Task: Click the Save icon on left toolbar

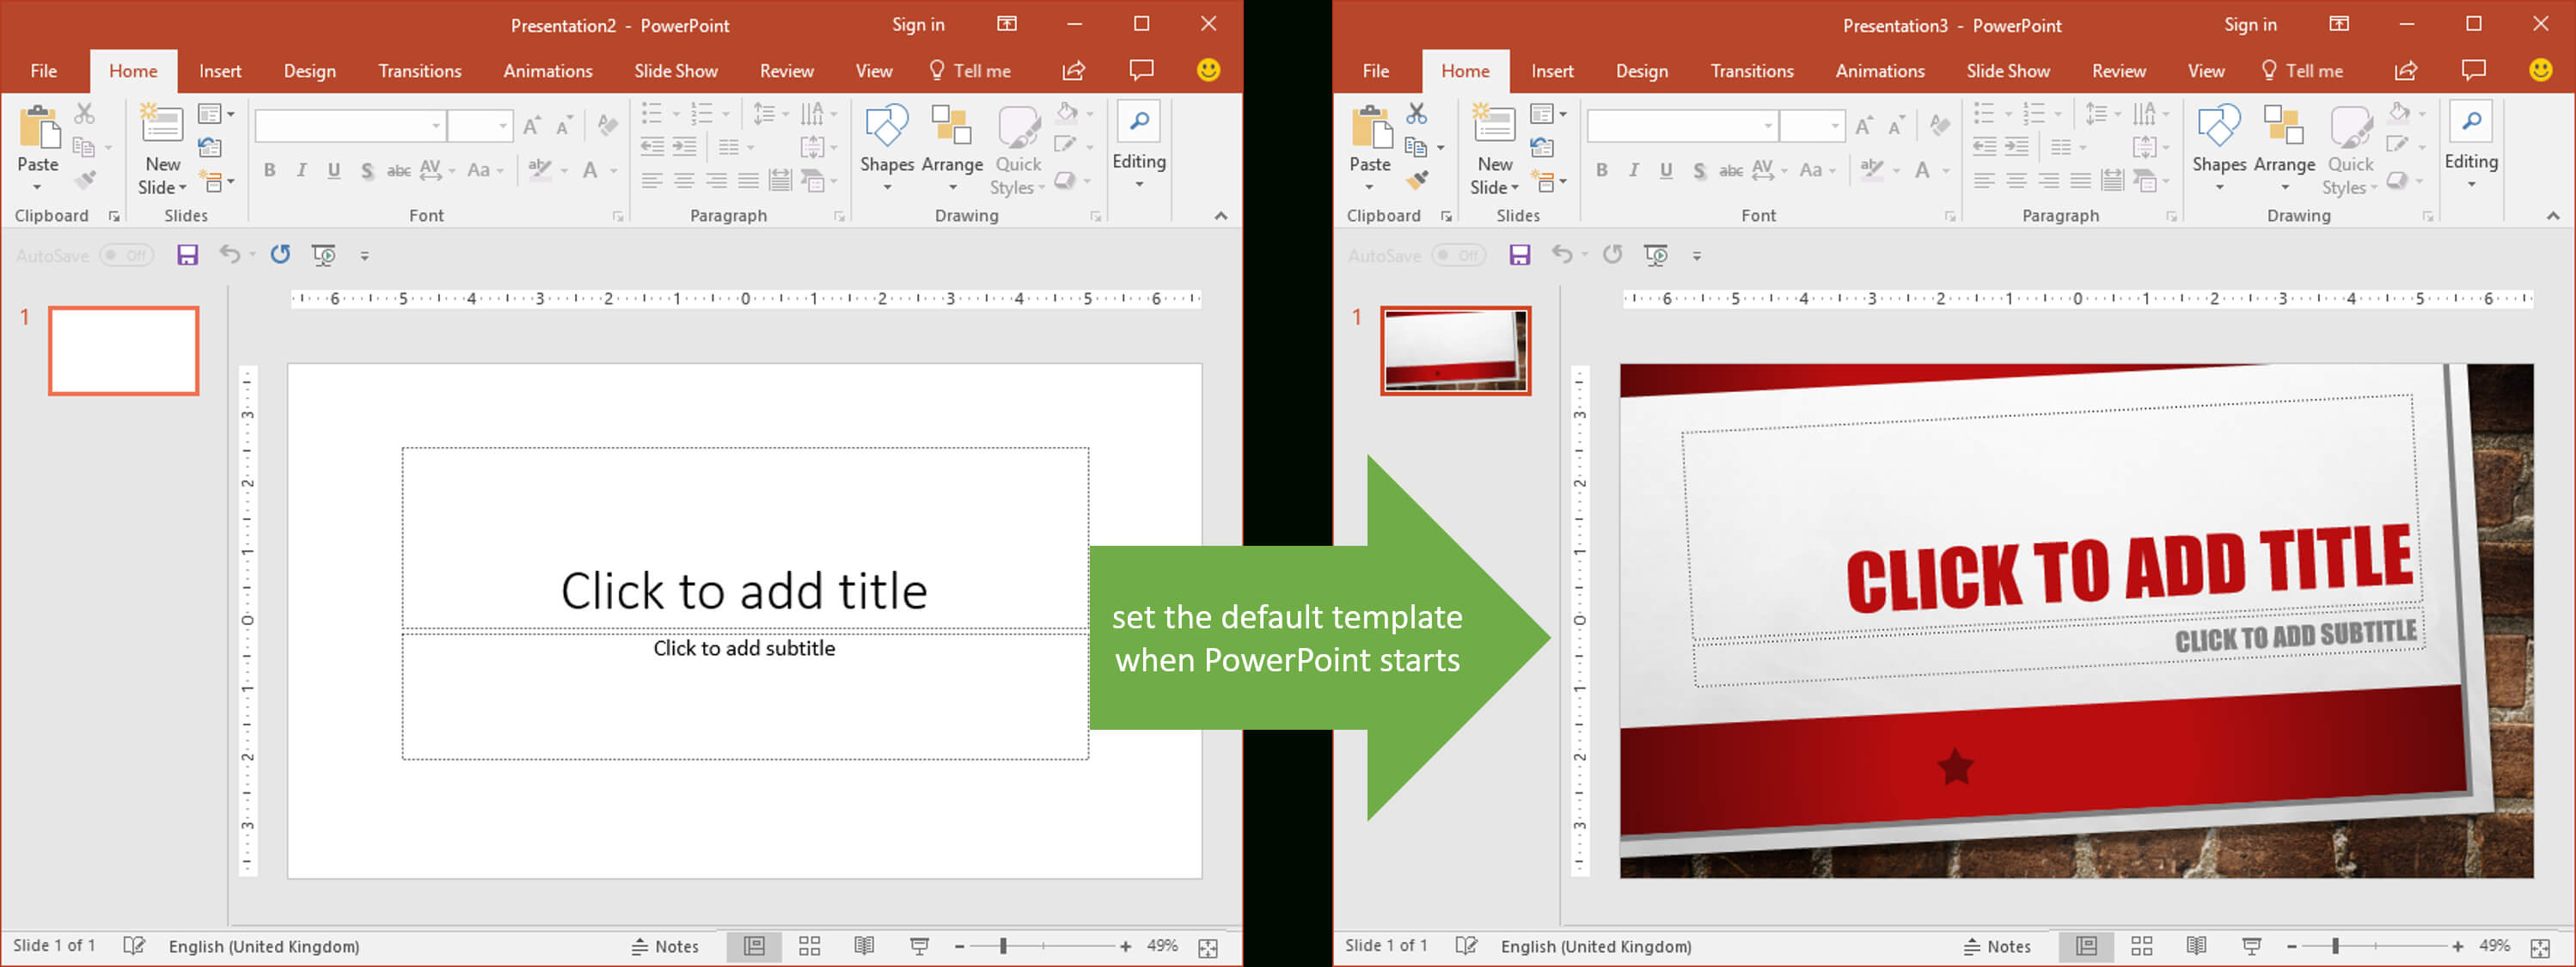Action: [x=187, y=256]
